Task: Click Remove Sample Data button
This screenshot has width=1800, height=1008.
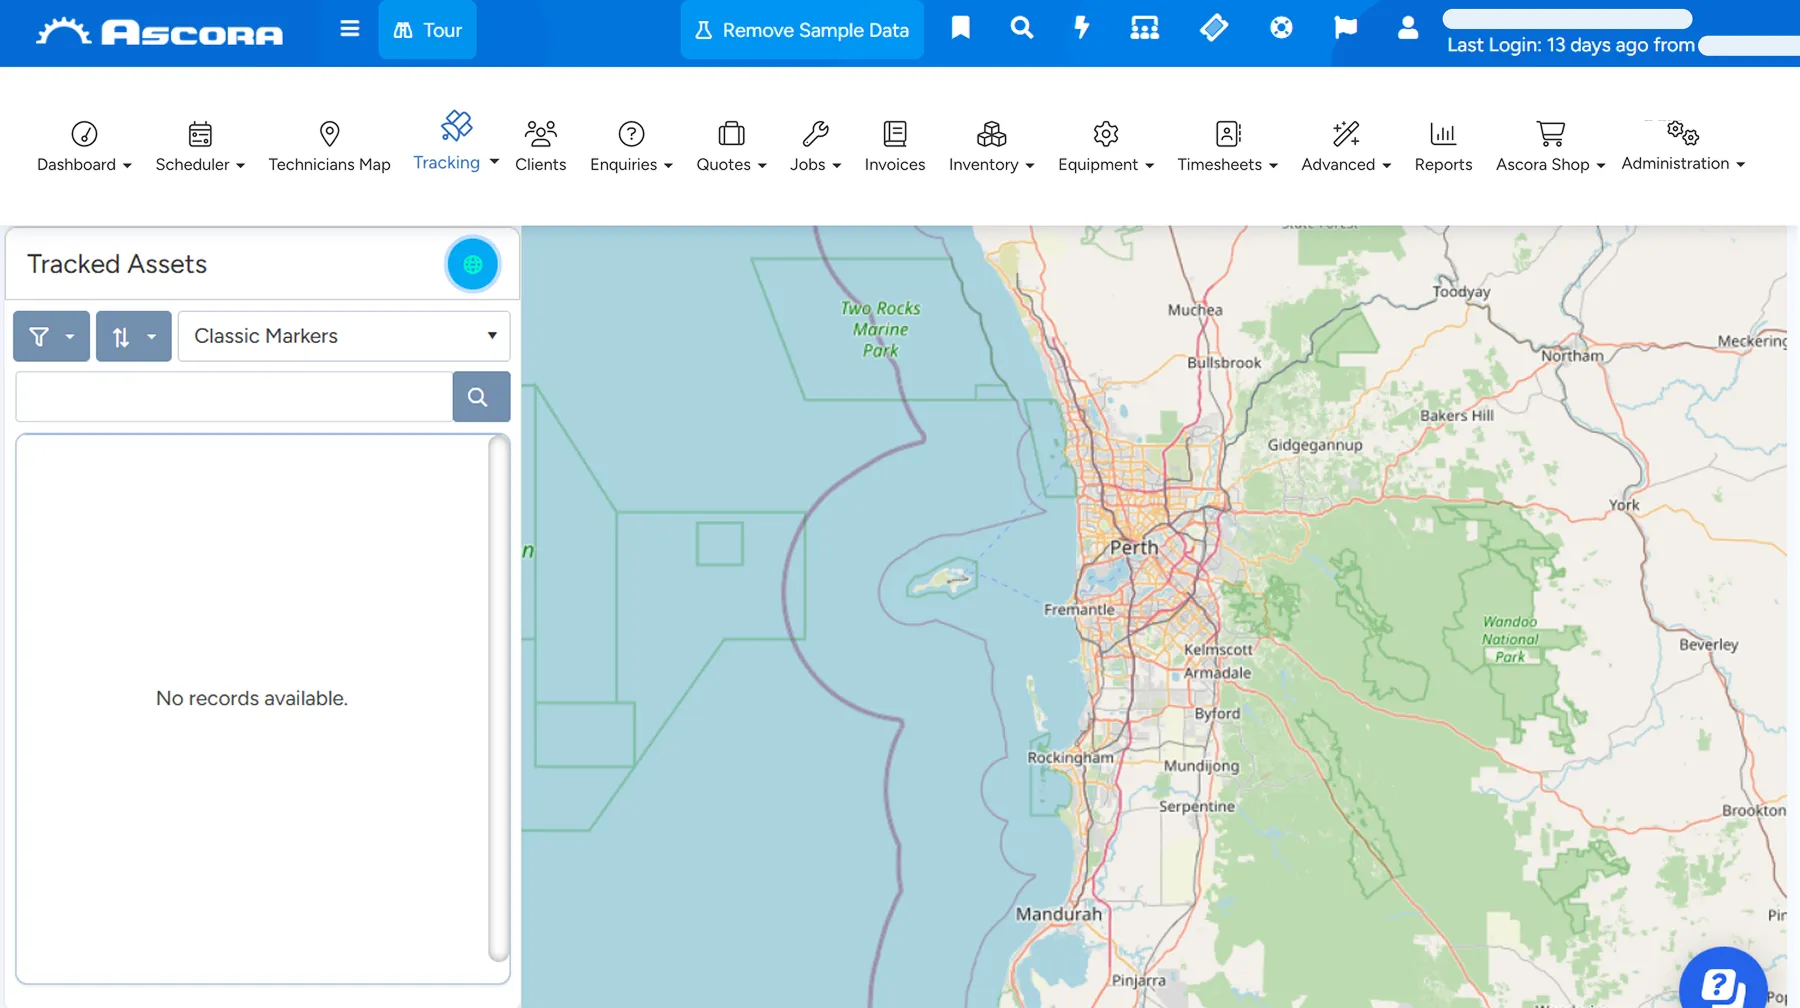Action: 802,30
